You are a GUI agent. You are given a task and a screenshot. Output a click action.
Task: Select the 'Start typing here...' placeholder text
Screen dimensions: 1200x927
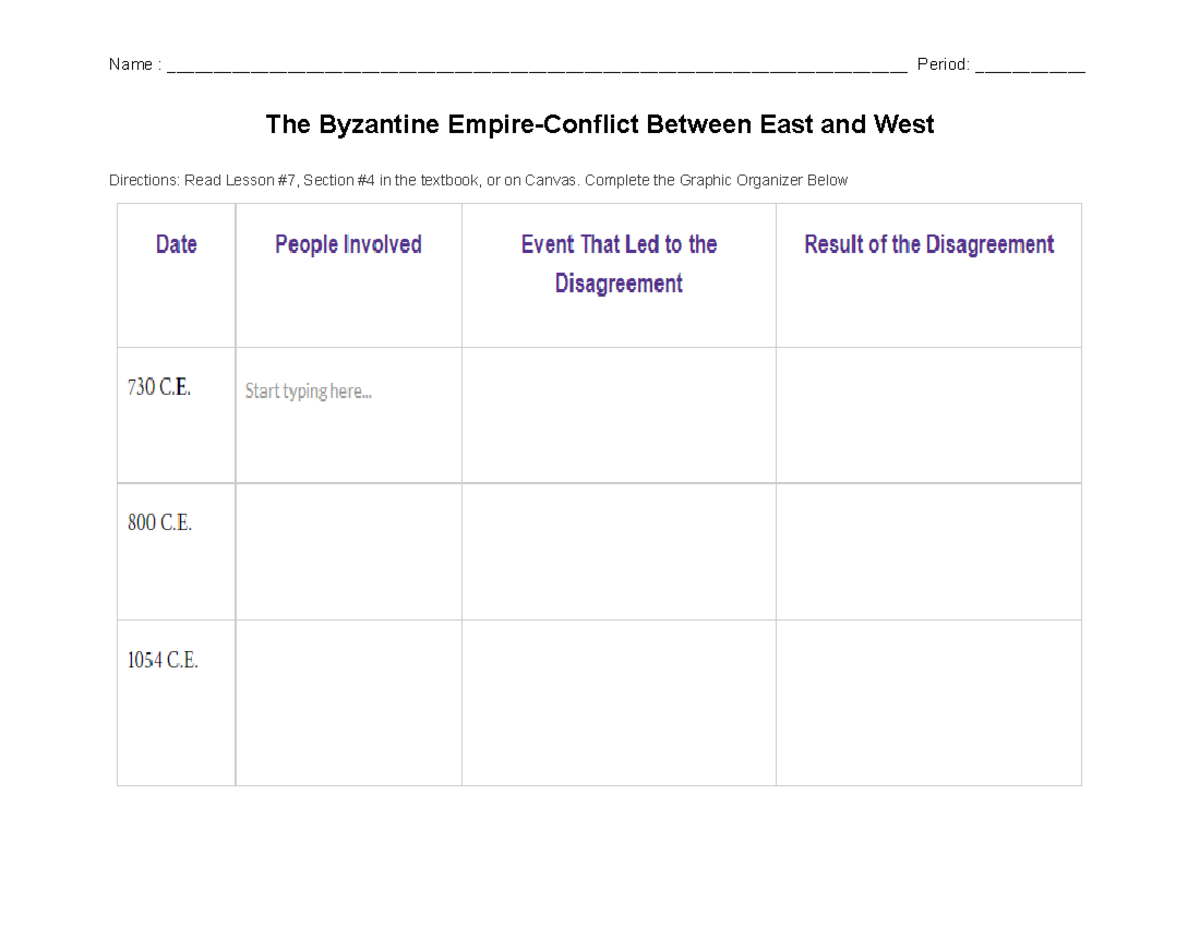[307, 391]
